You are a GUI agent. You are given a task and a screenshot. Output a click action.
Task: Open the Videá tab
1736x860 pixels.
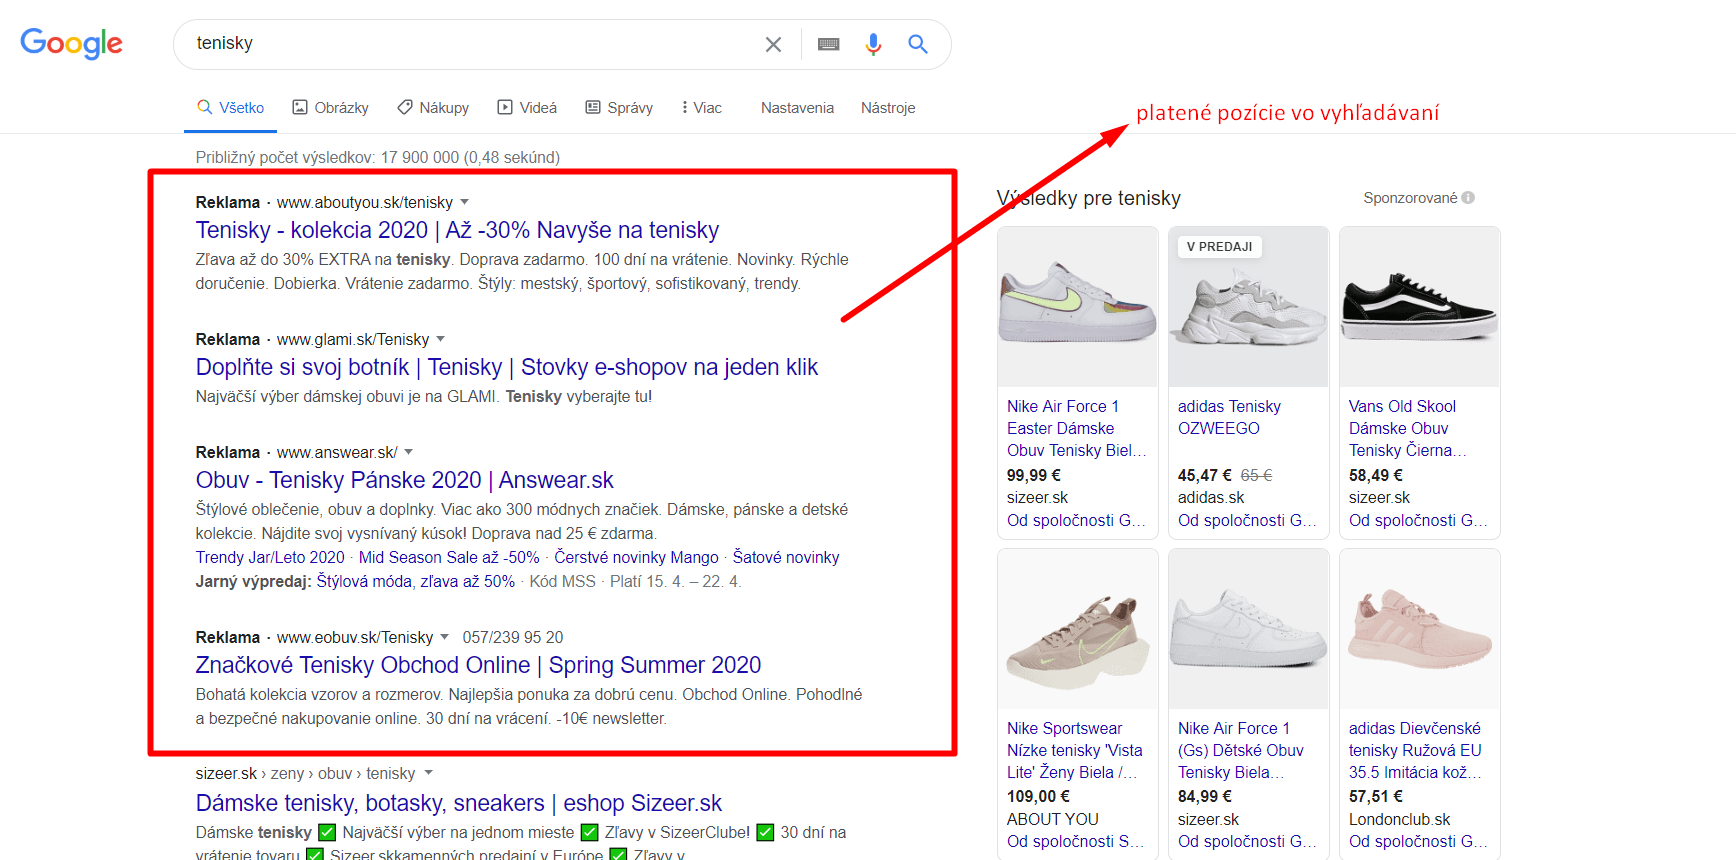527,108
